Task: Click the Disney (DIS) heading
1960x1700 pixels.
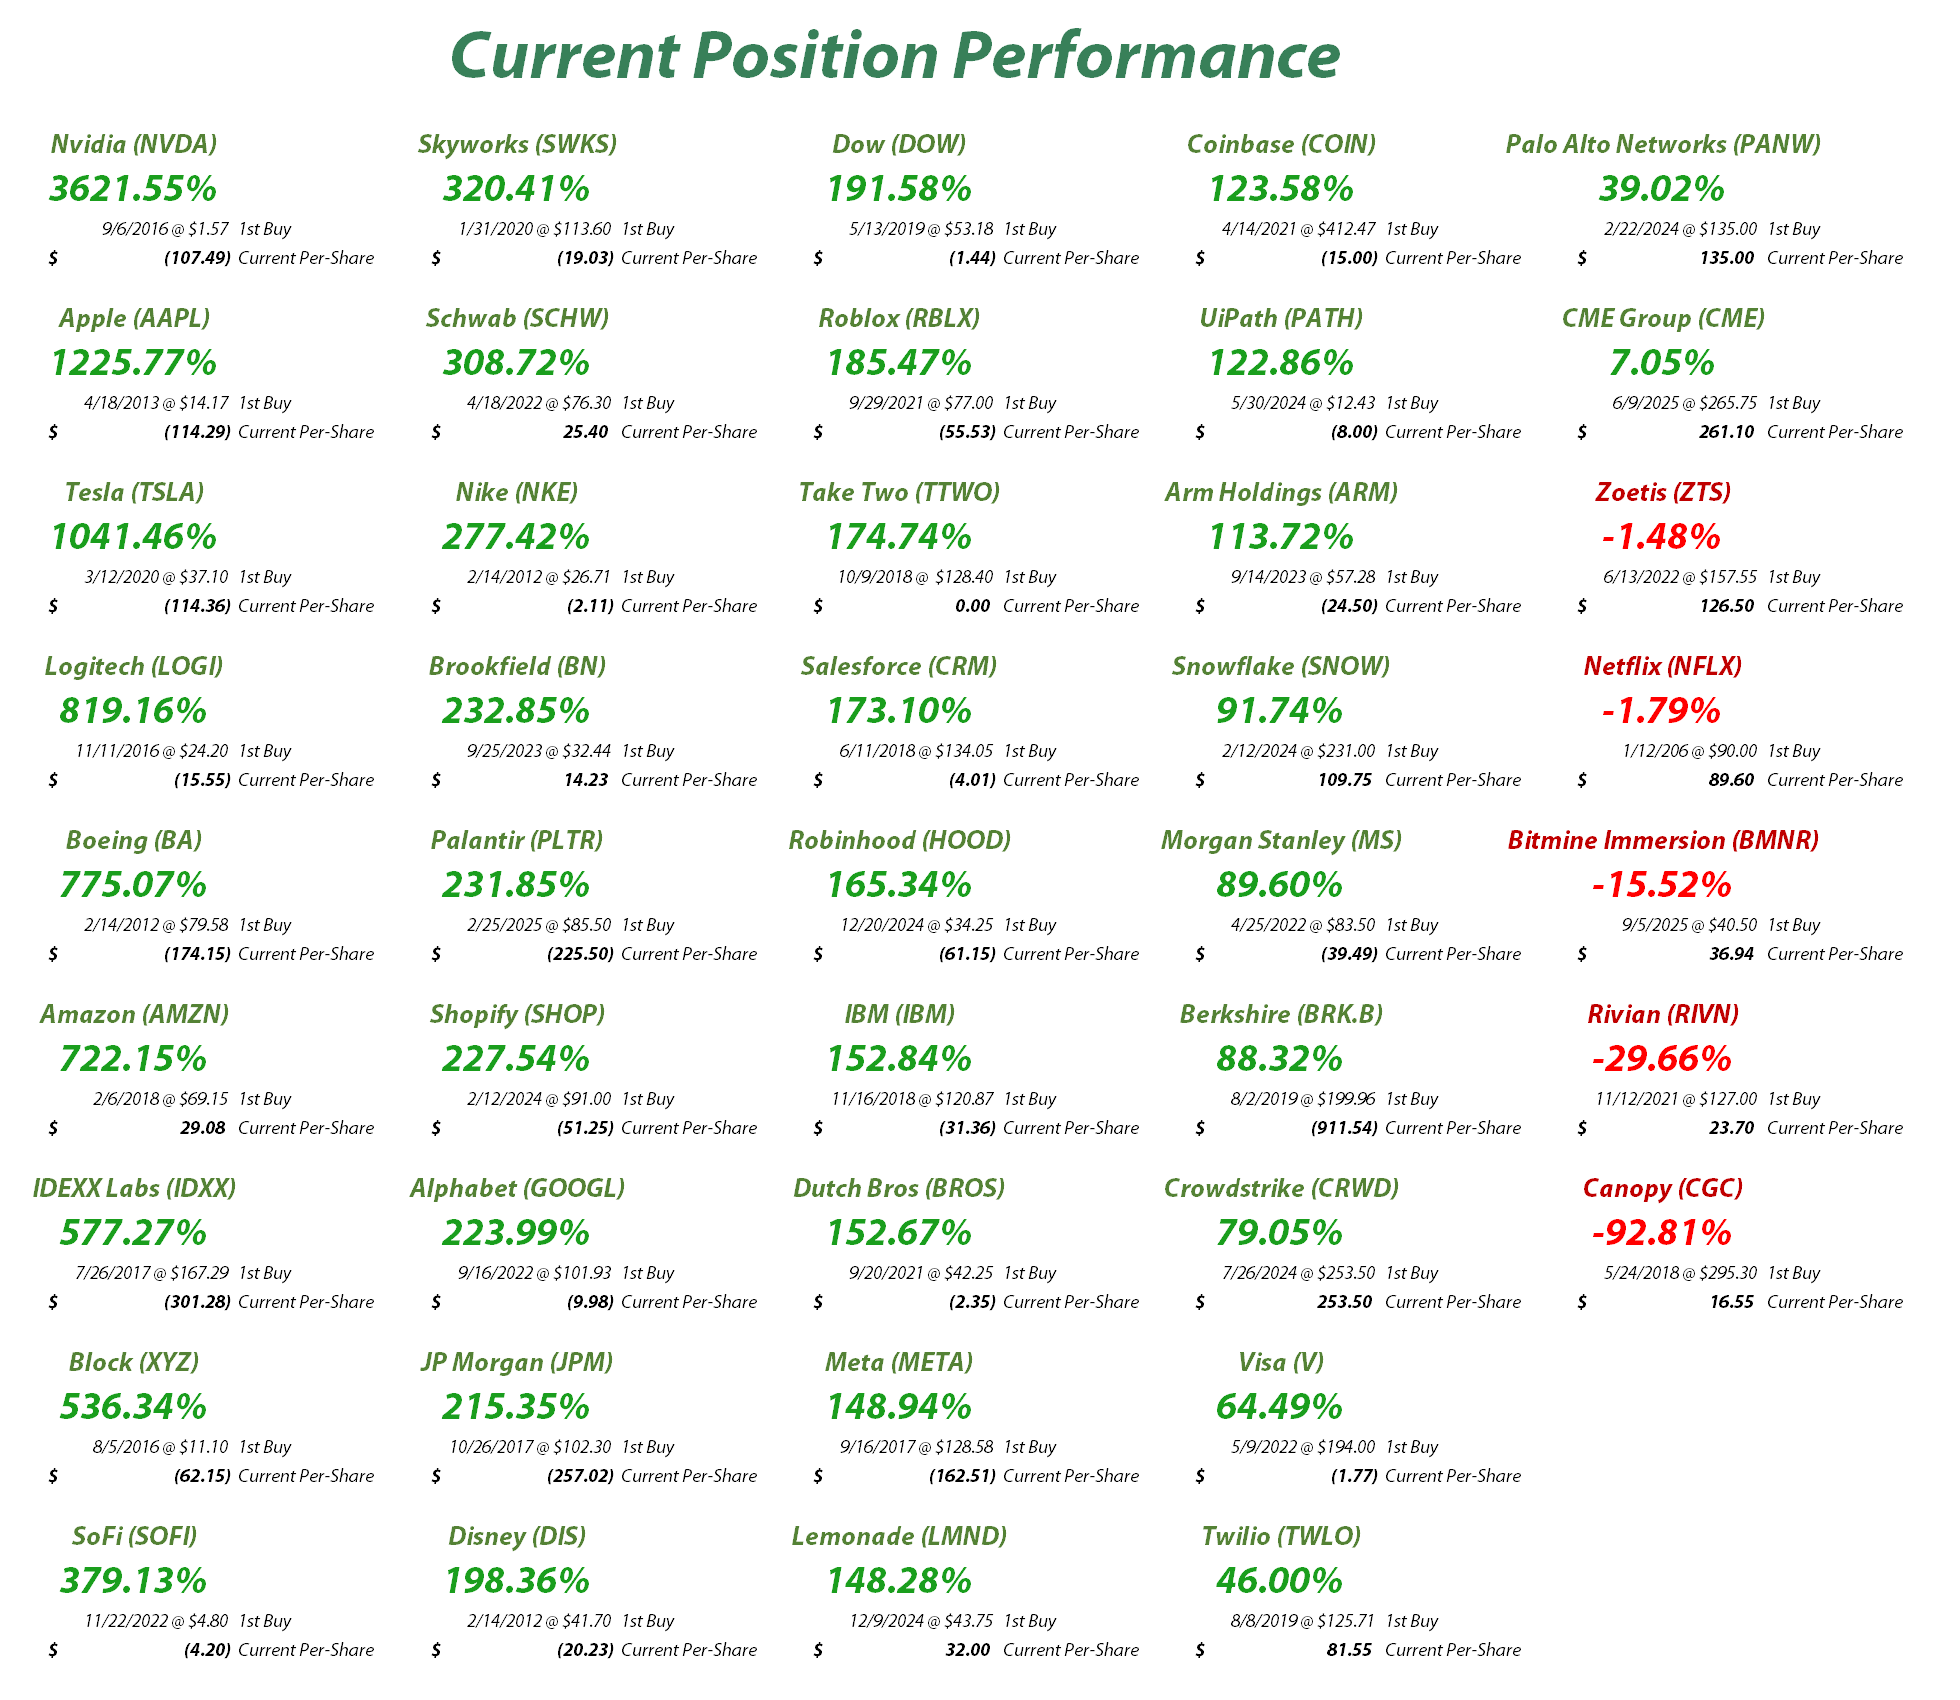Action: tap(517, 1536)
